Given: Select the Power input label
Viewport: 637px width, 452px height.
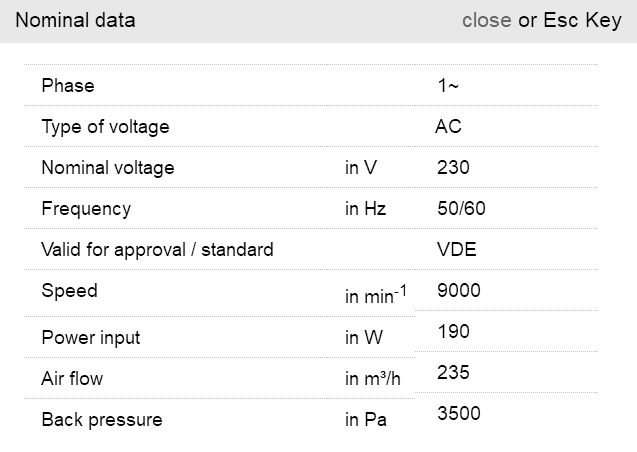Looking at the screenshot, I should coord(90,338).
